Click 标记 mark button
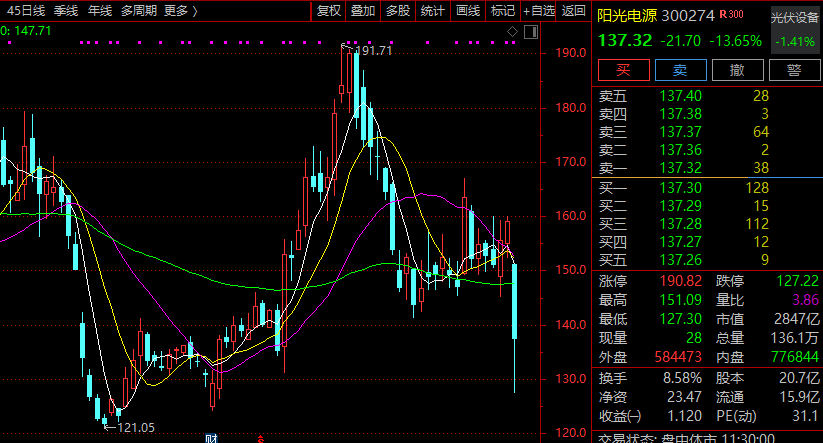 pyautogui.click(x=502, y=10)
